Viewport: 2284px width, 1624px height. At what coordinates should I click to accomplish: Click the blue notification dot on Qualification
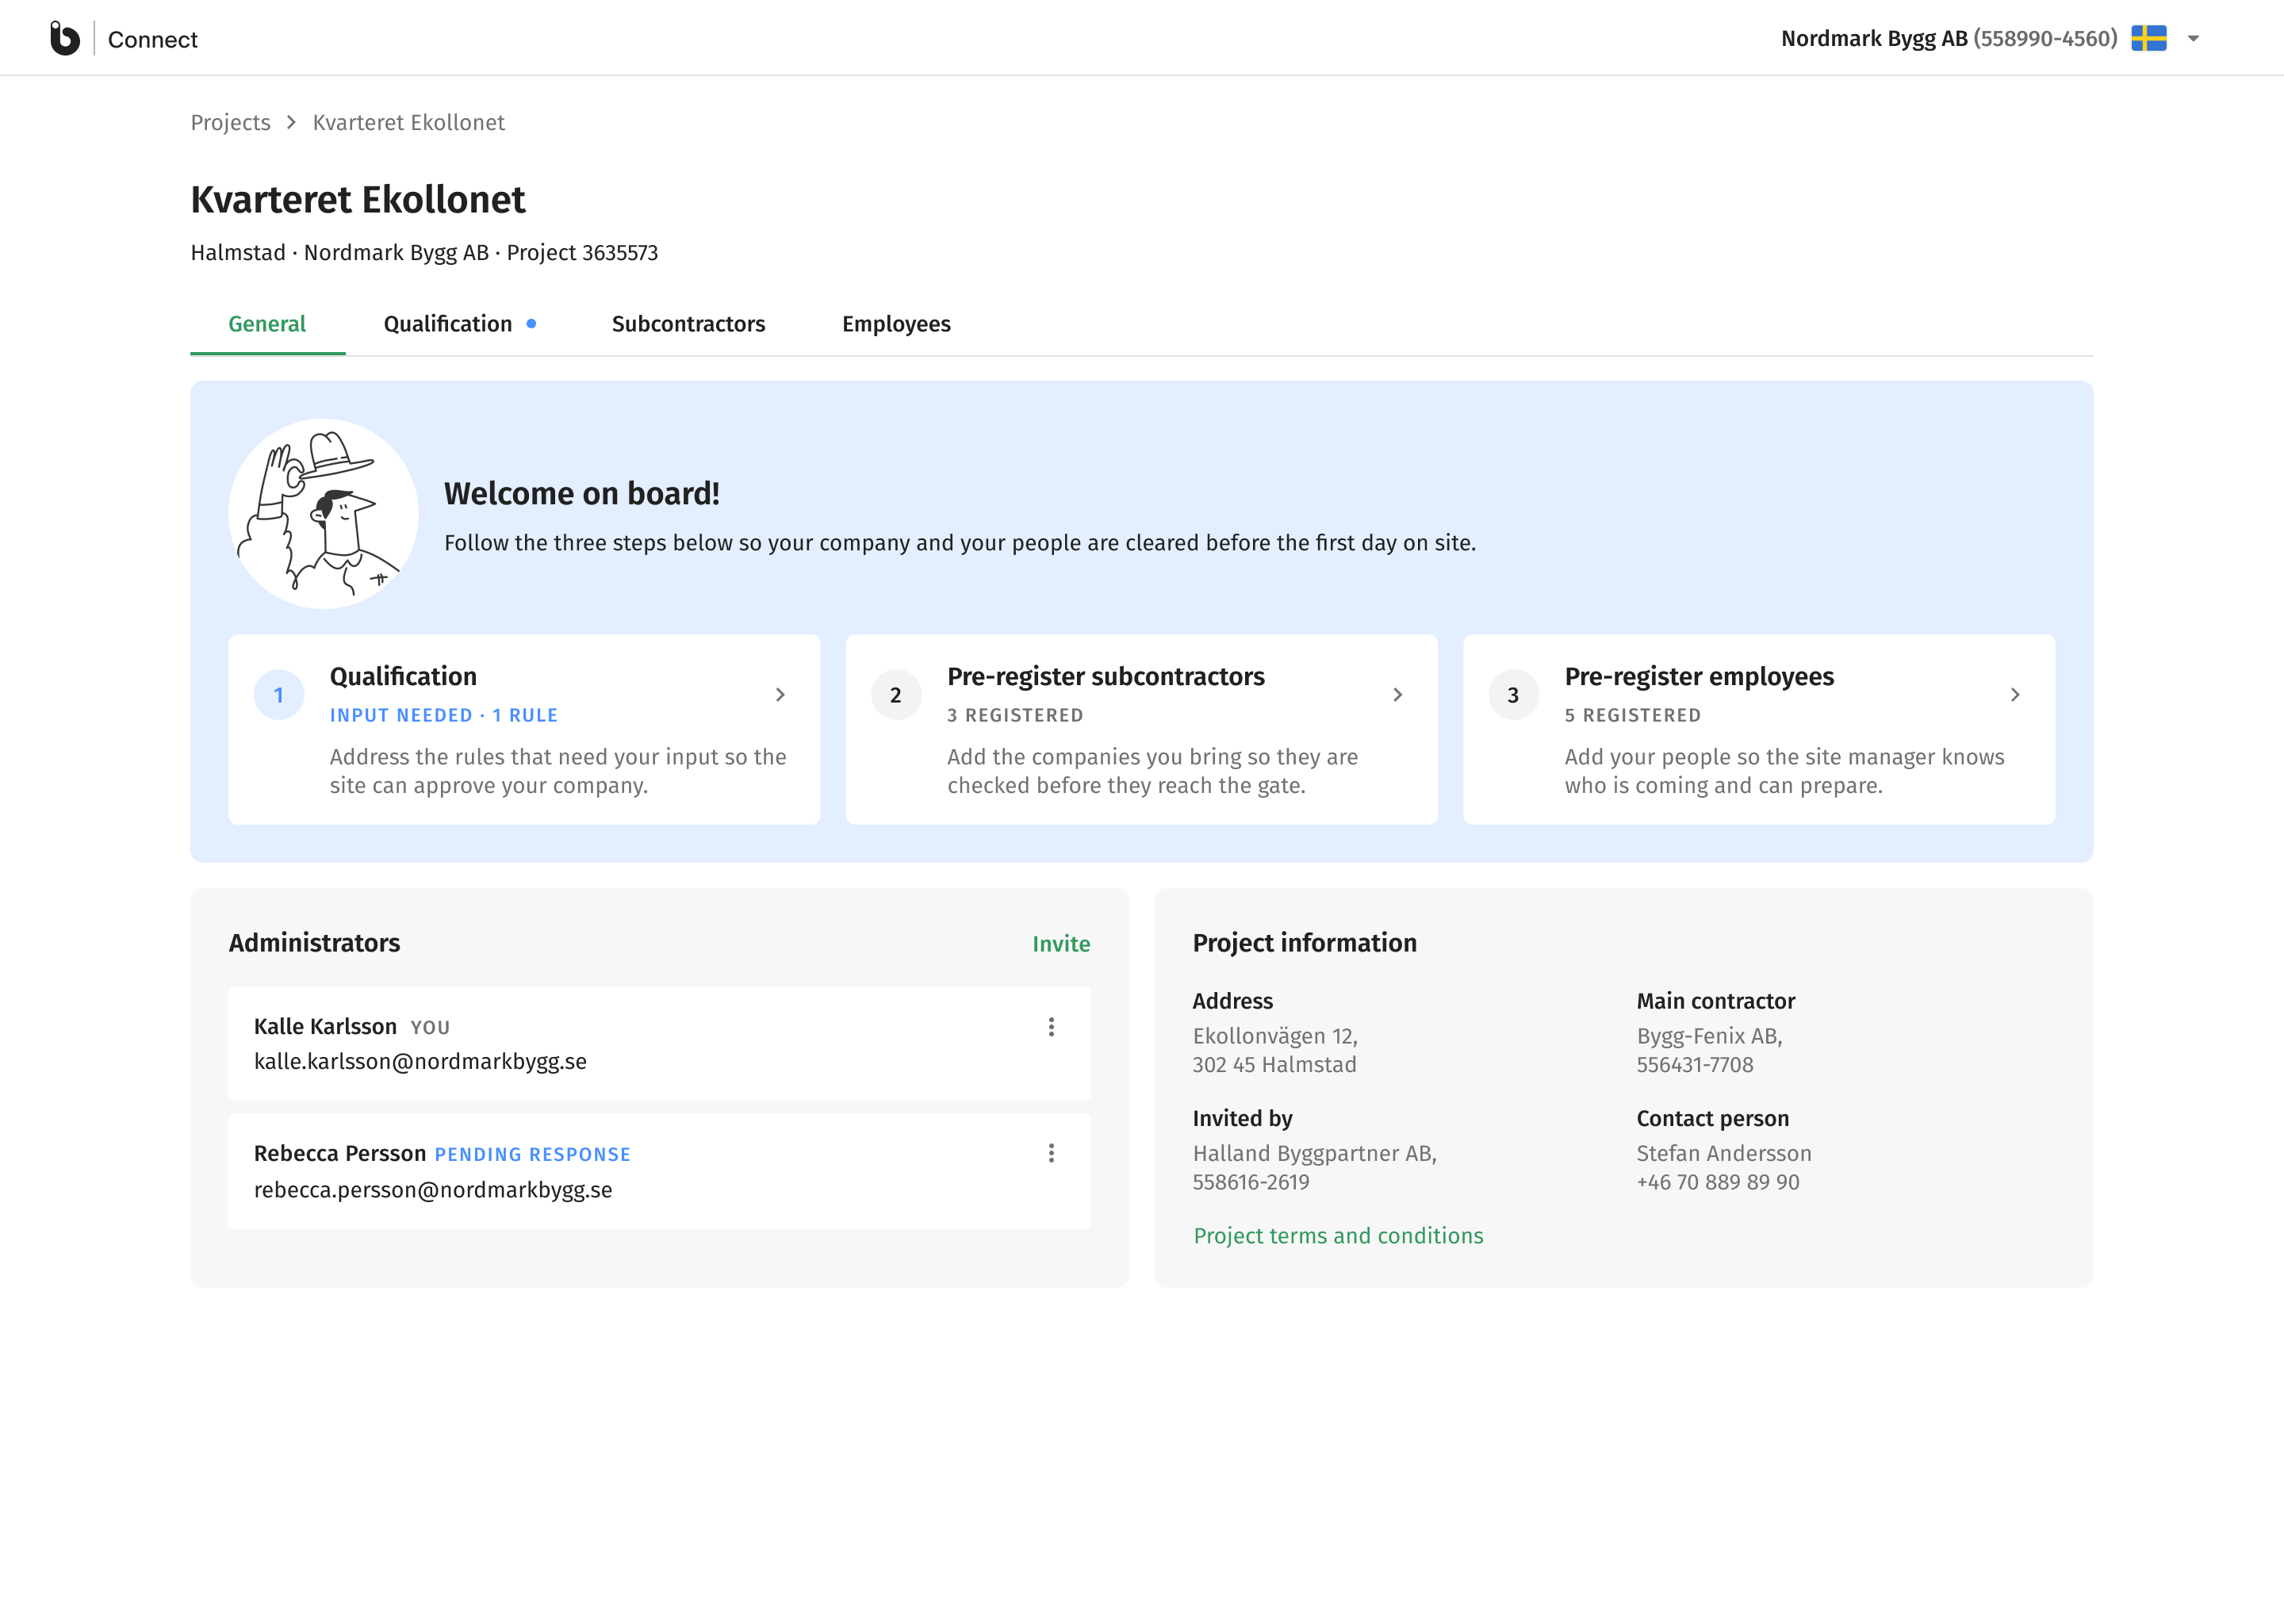(531, 324)
